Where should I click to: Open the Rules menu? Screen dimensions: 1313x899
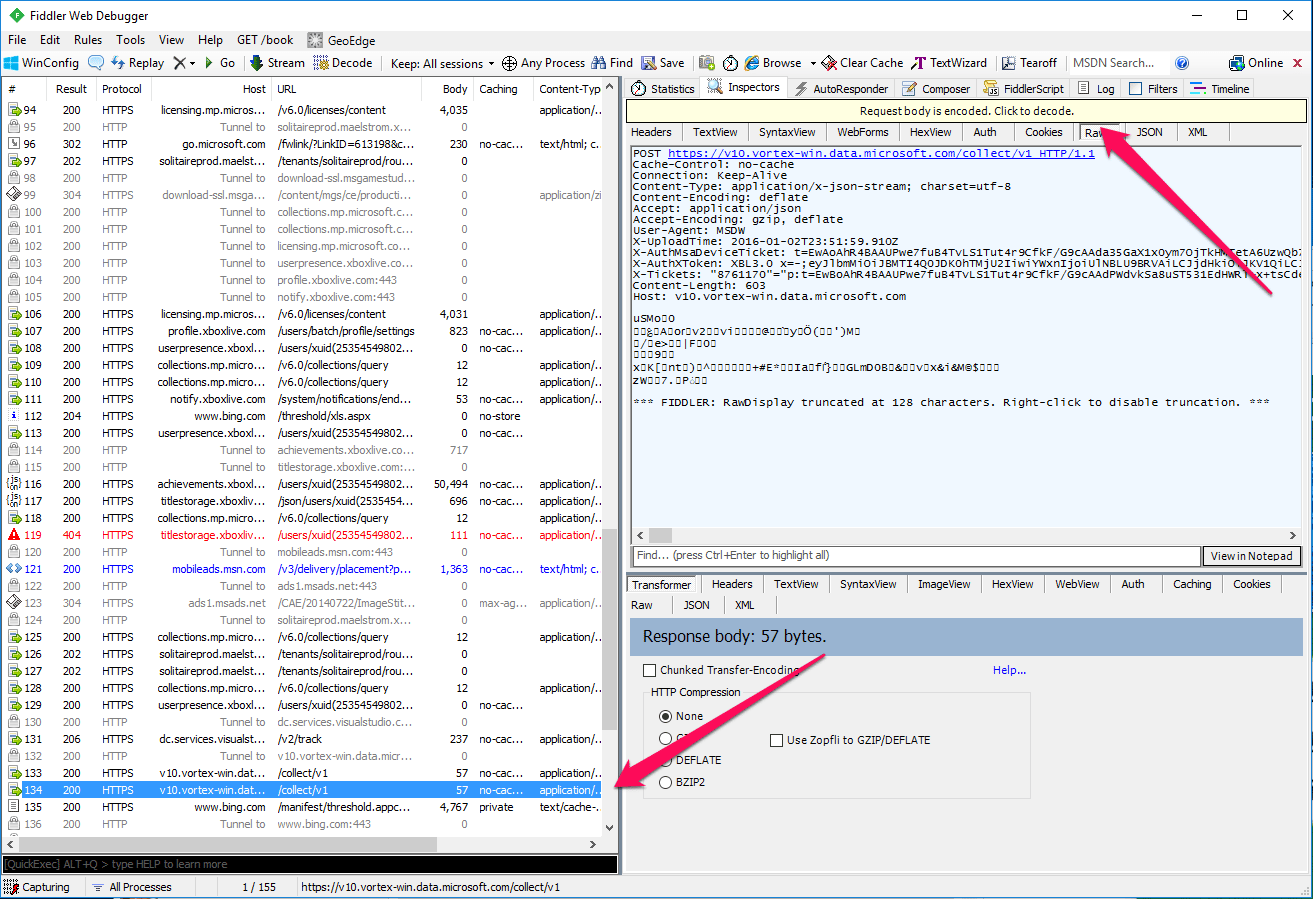point(88,40)
